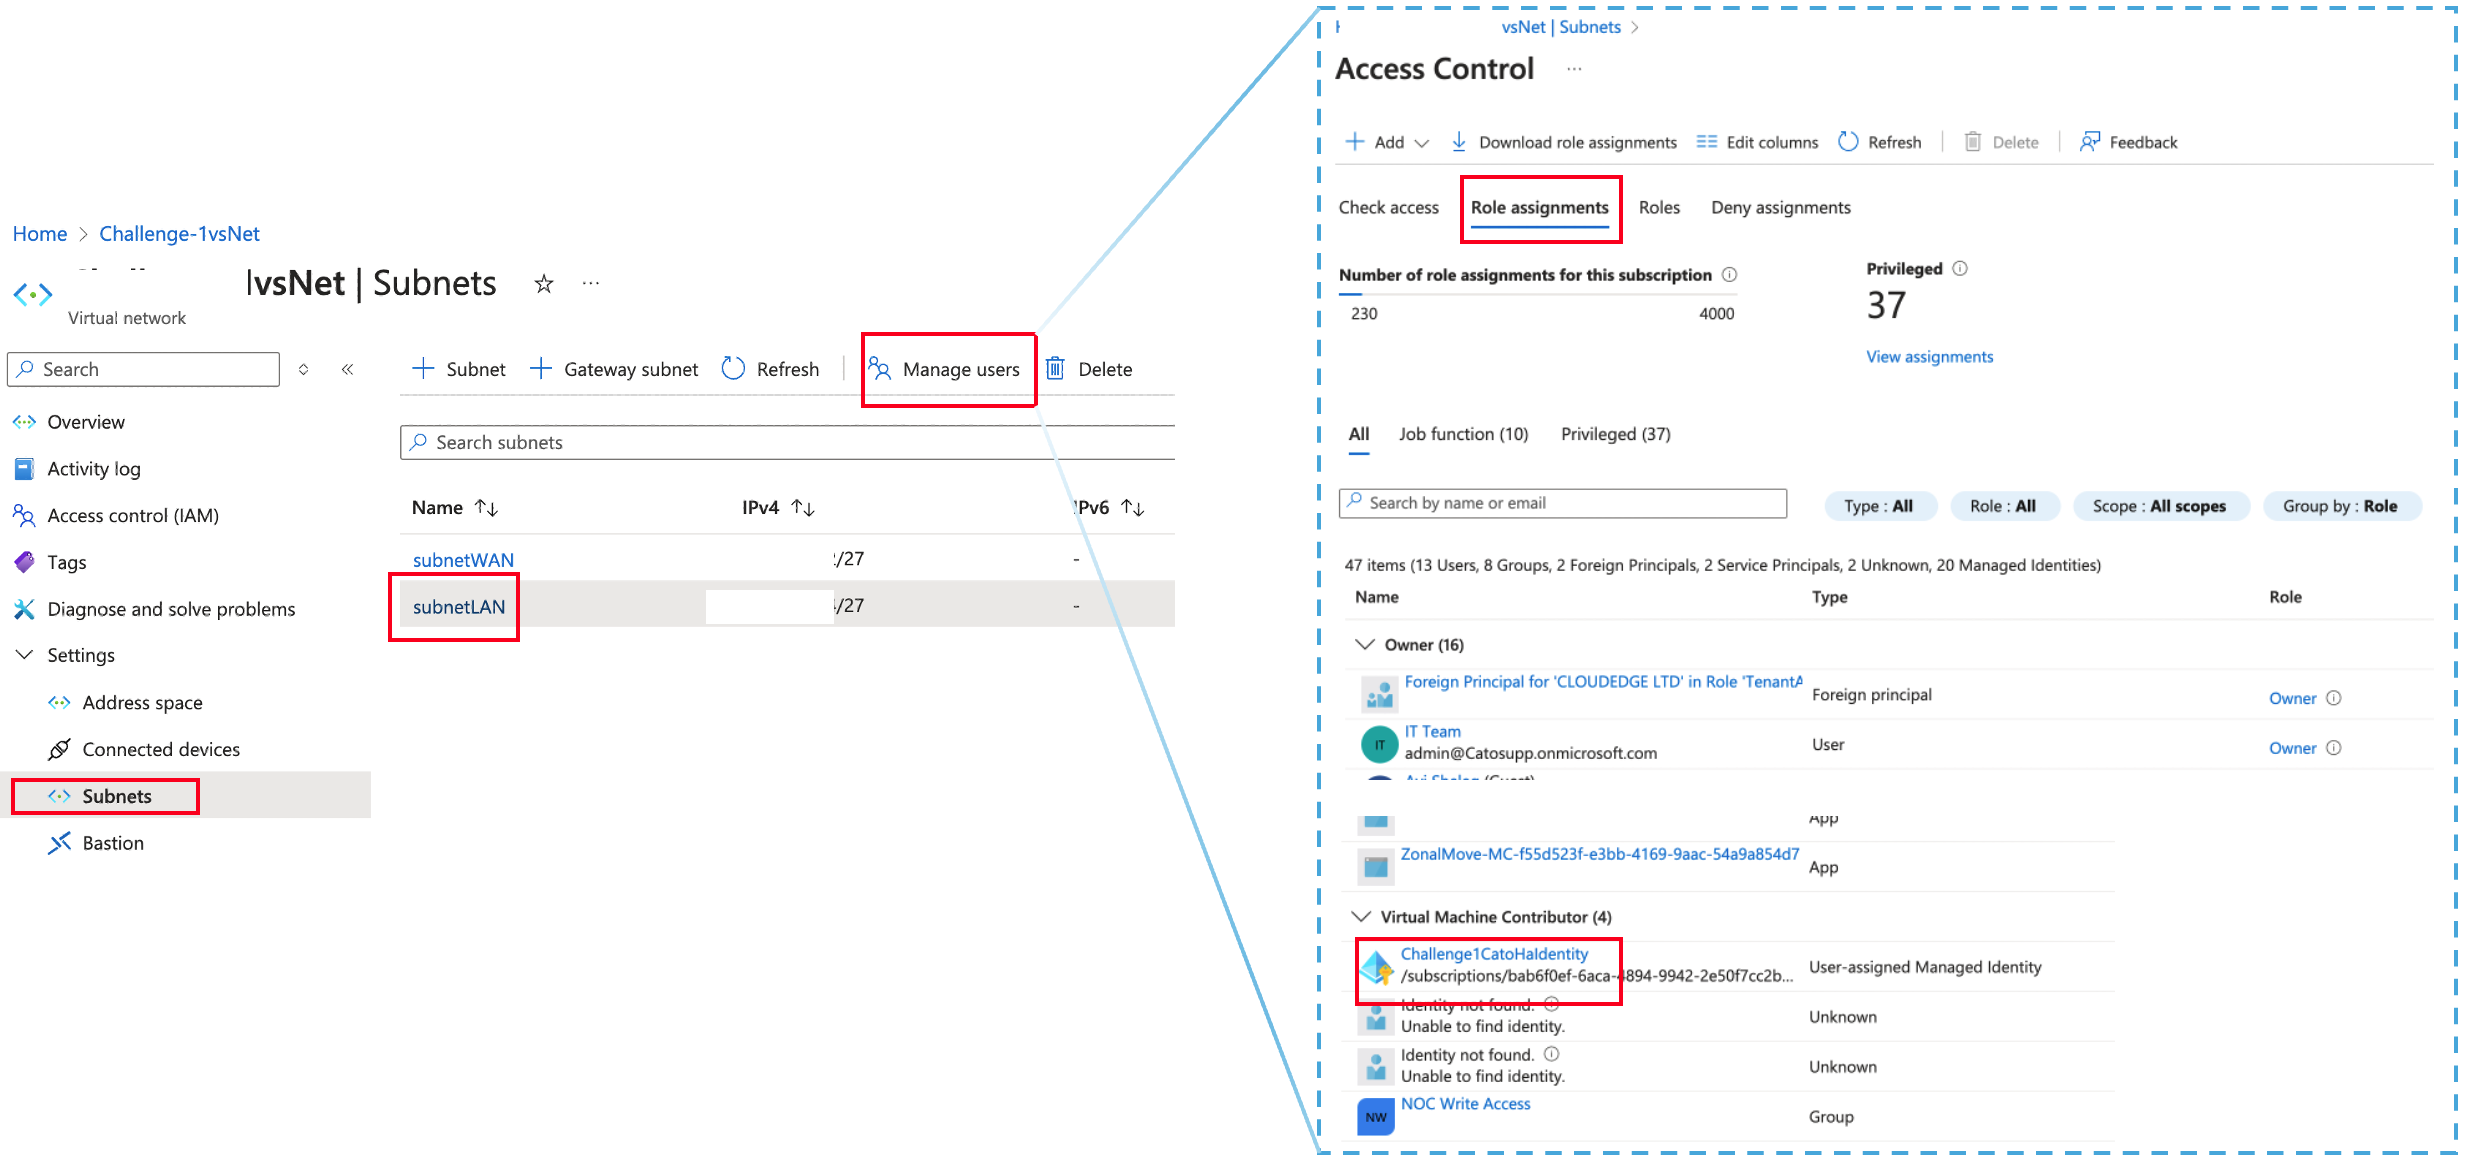This screenshot has width=2470, height=1166.
Task: Switch to Roles tab
Action: (1659, 207)
